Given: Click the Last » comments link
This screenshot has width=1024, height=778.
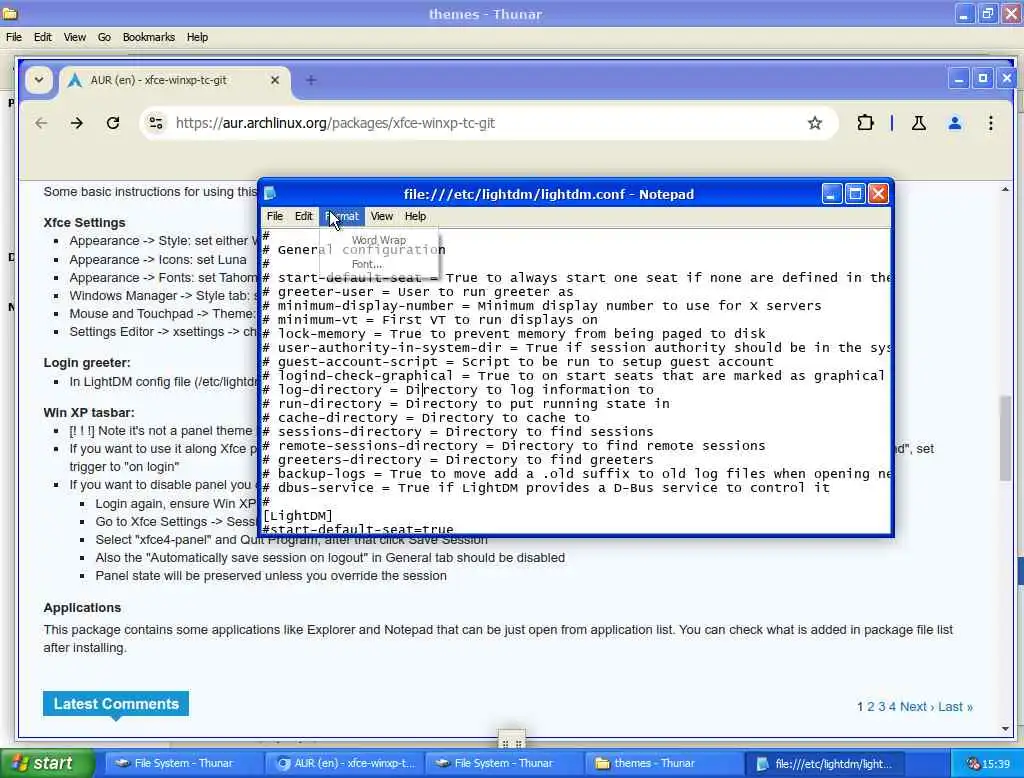Looking at the screenshot, I should point(955,707).
